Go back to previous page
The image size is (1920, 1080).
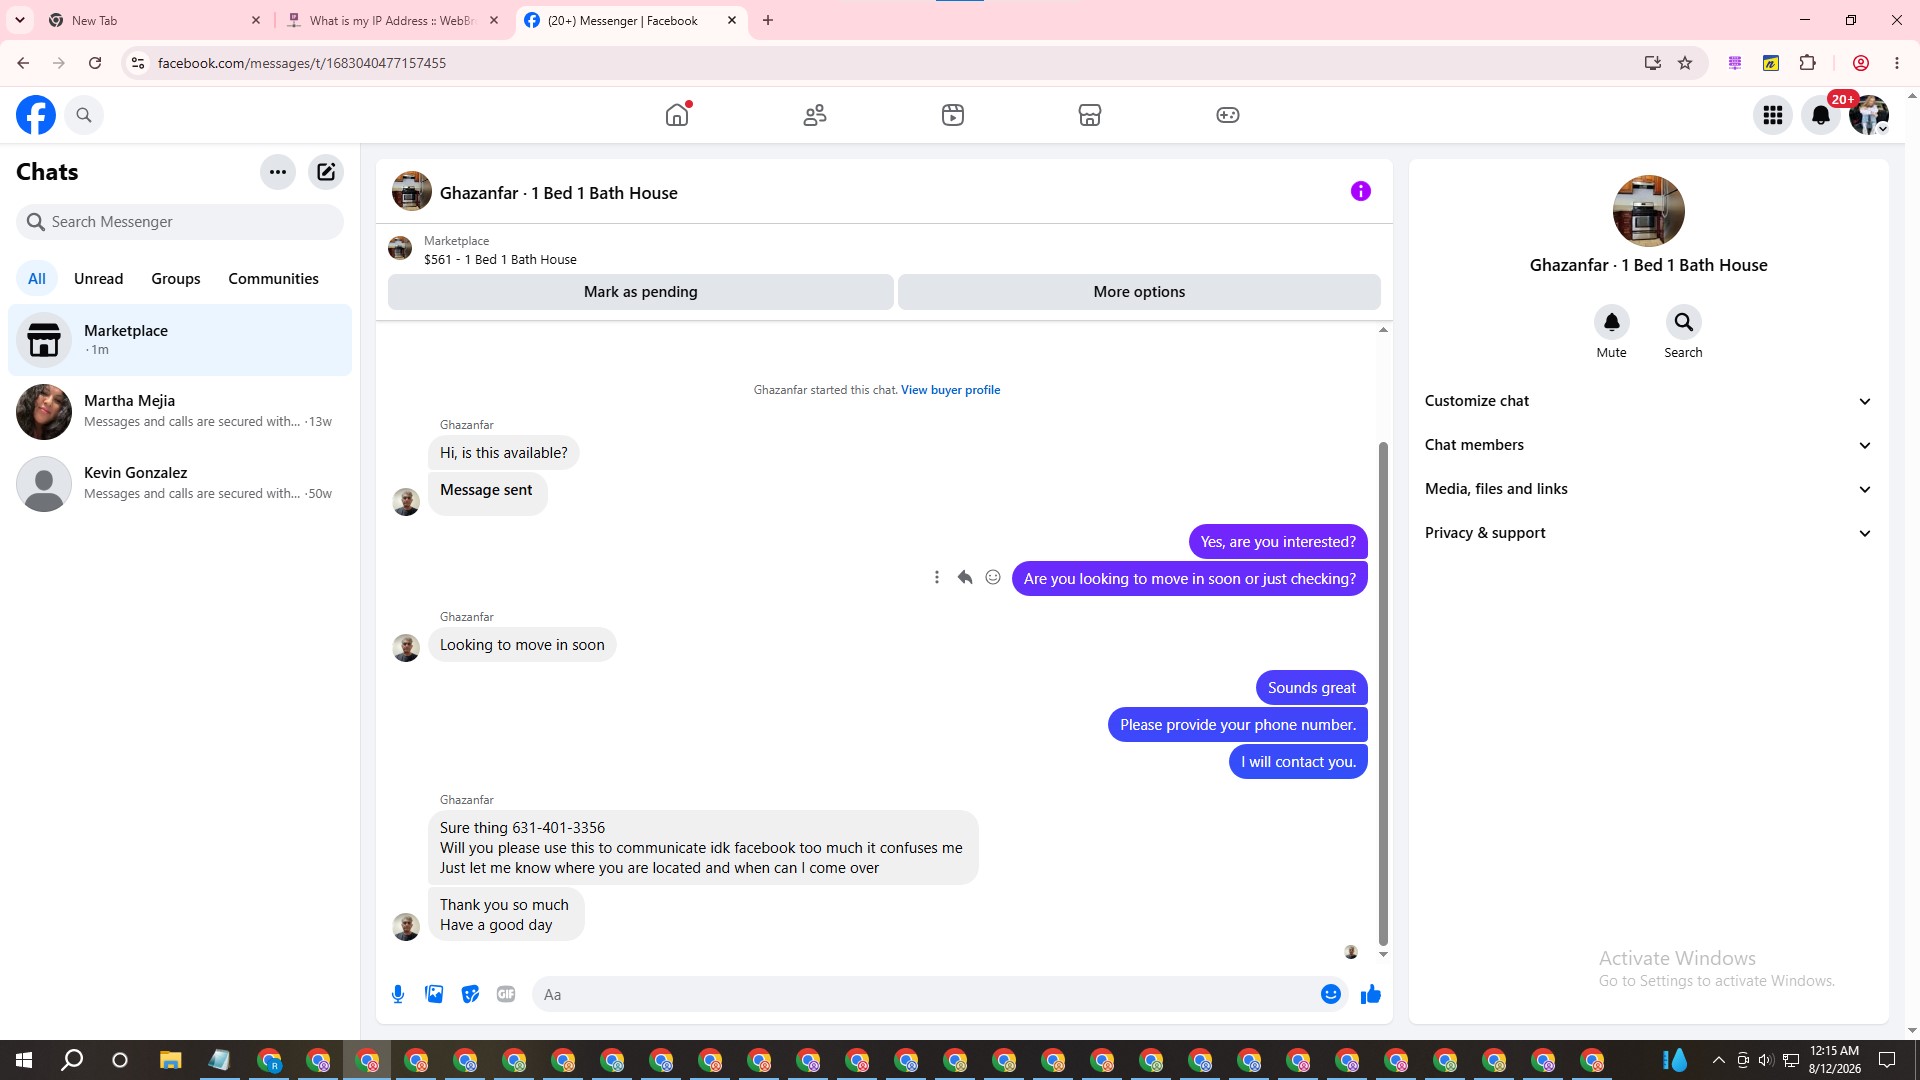(x=23, y=63)
